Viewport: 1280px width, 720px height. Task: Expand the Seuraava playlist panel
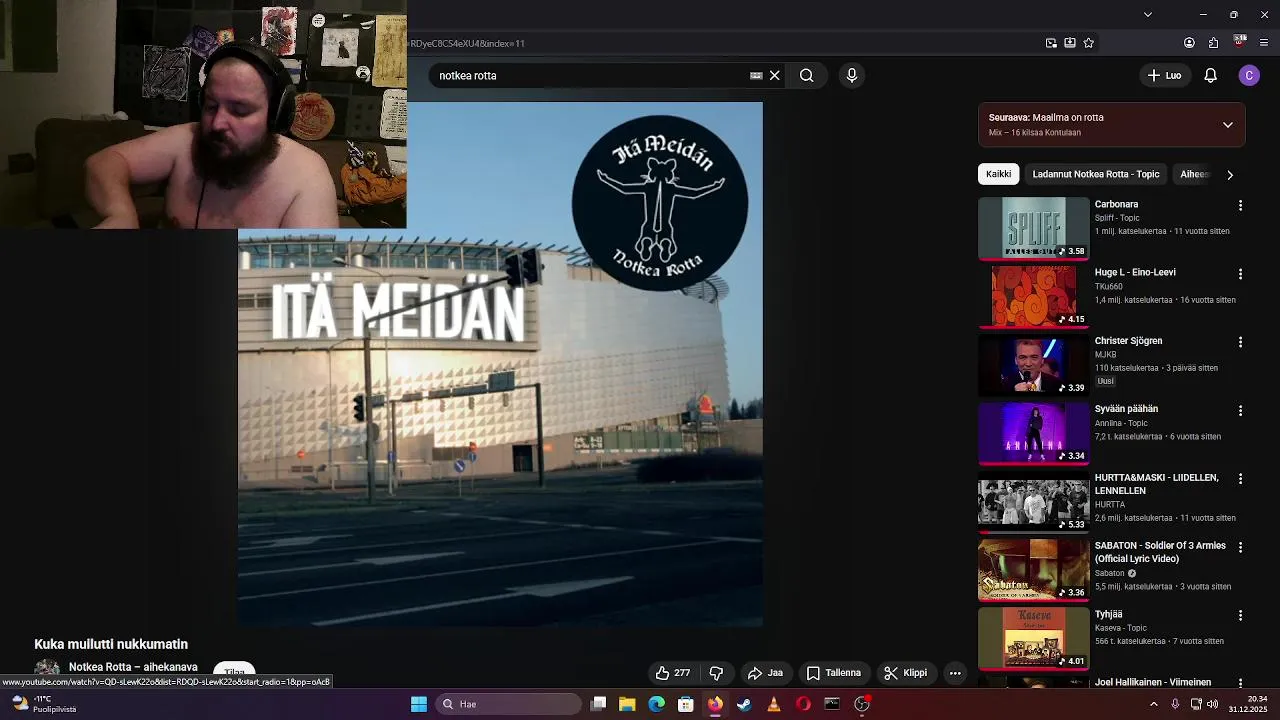[x=1228, y=125]
